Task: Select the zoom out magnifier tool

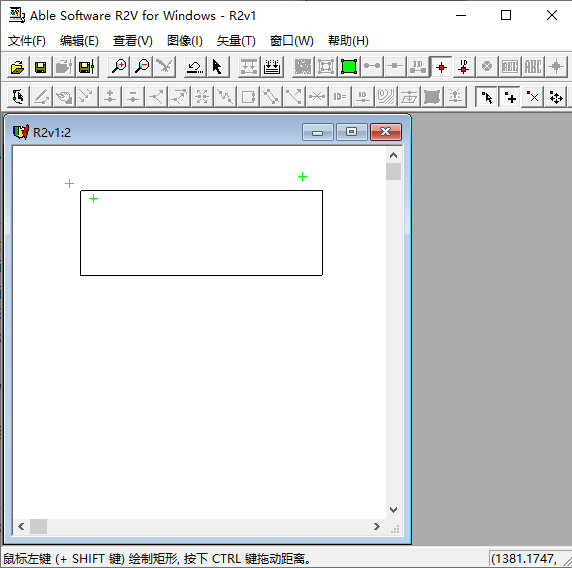Action: (142, 67)
